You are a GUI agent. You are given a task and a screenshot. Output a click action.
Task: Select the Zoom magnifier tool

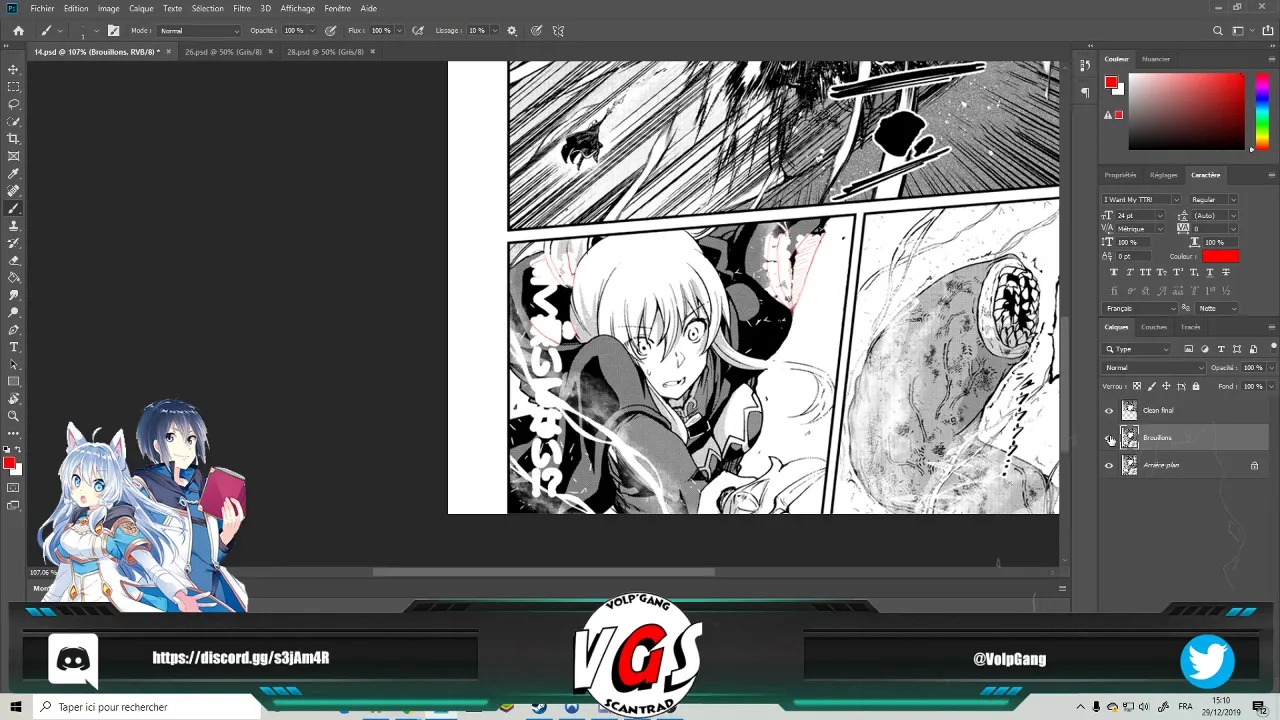[13, 416]
